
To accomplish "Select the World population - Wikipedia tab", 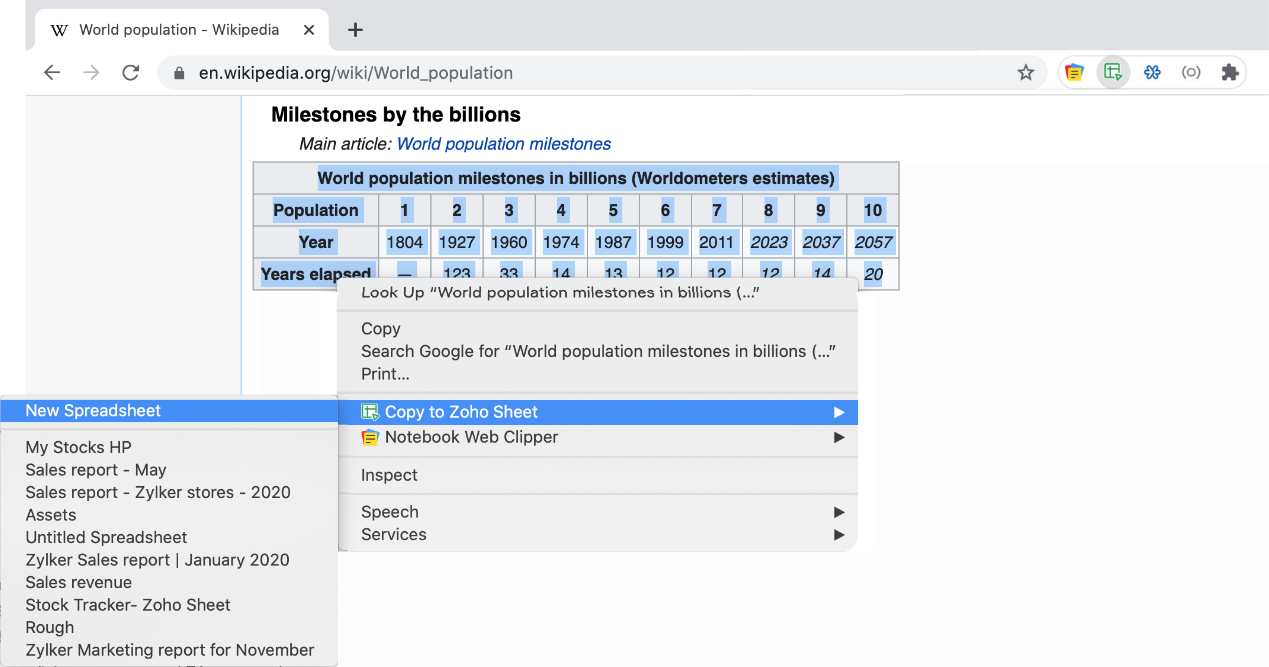I will (x=181, y=30).
